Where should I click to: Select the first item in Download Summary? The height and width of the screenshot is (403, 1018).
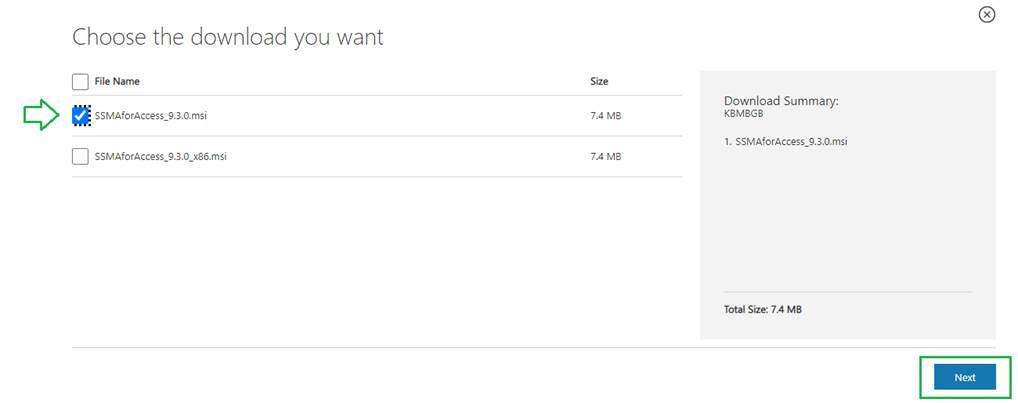(x=785, y=141)
